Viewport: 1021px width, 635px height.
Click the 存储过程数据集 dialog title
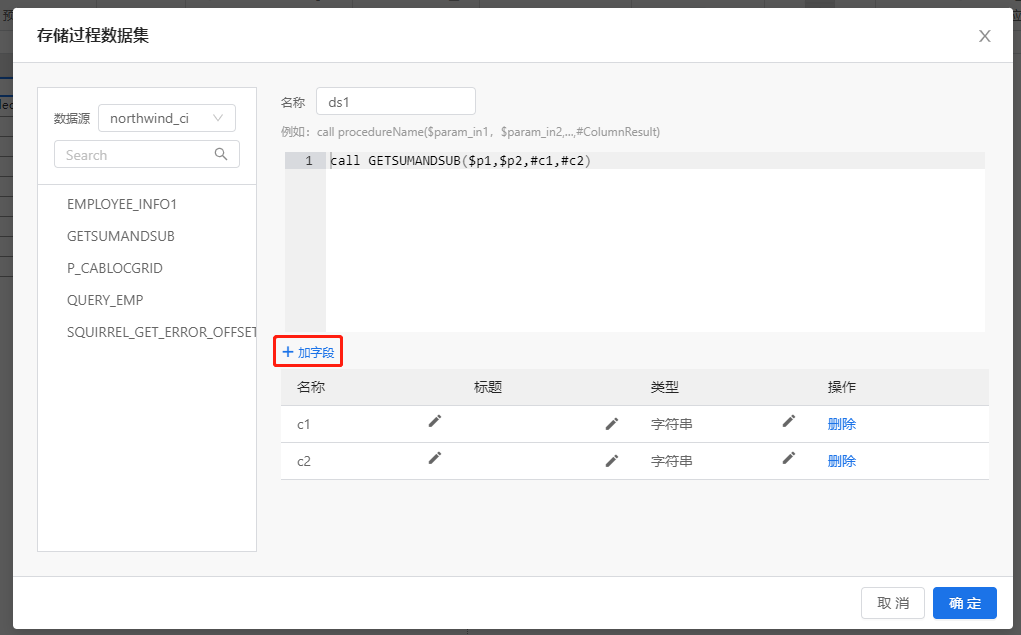point(92,35)
